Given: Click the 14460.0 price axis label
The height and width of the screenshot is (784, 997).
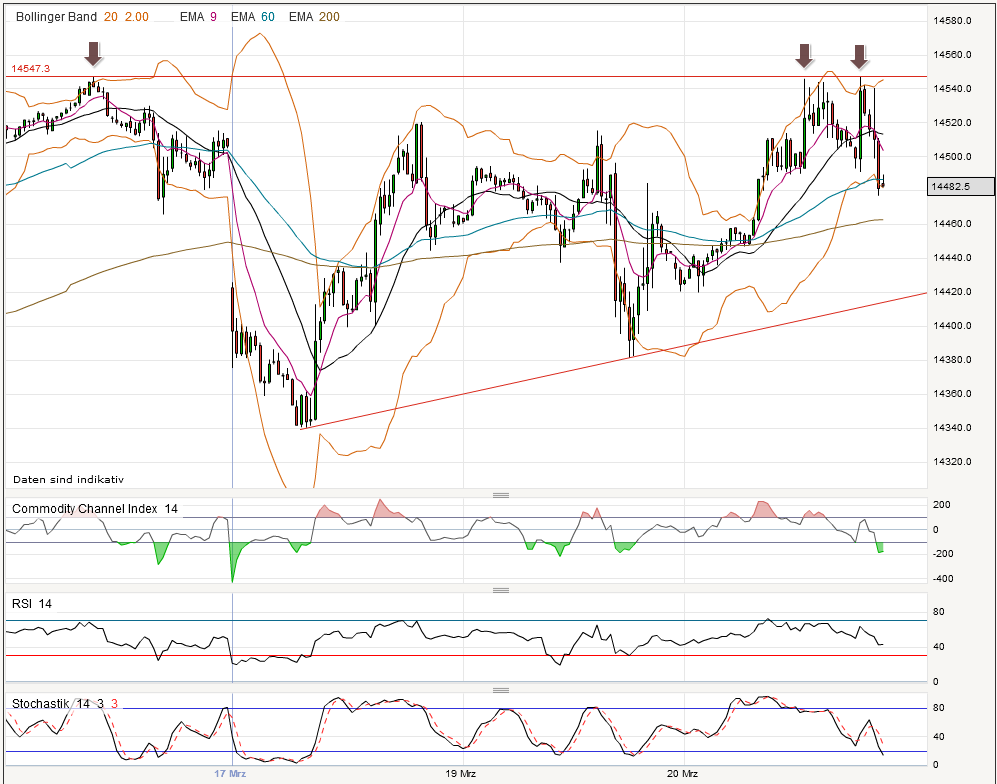Looking at the screenshot, I should click(952, 224).
